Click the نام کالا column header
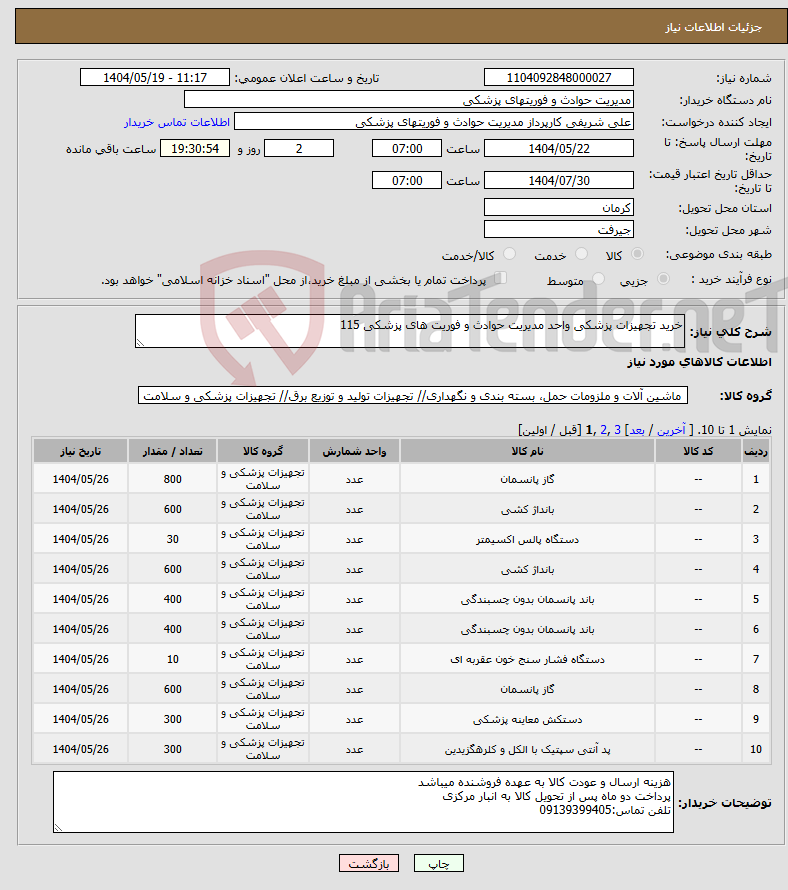The width and height of the screenshot is (788, 890). (x=527, y=451)
